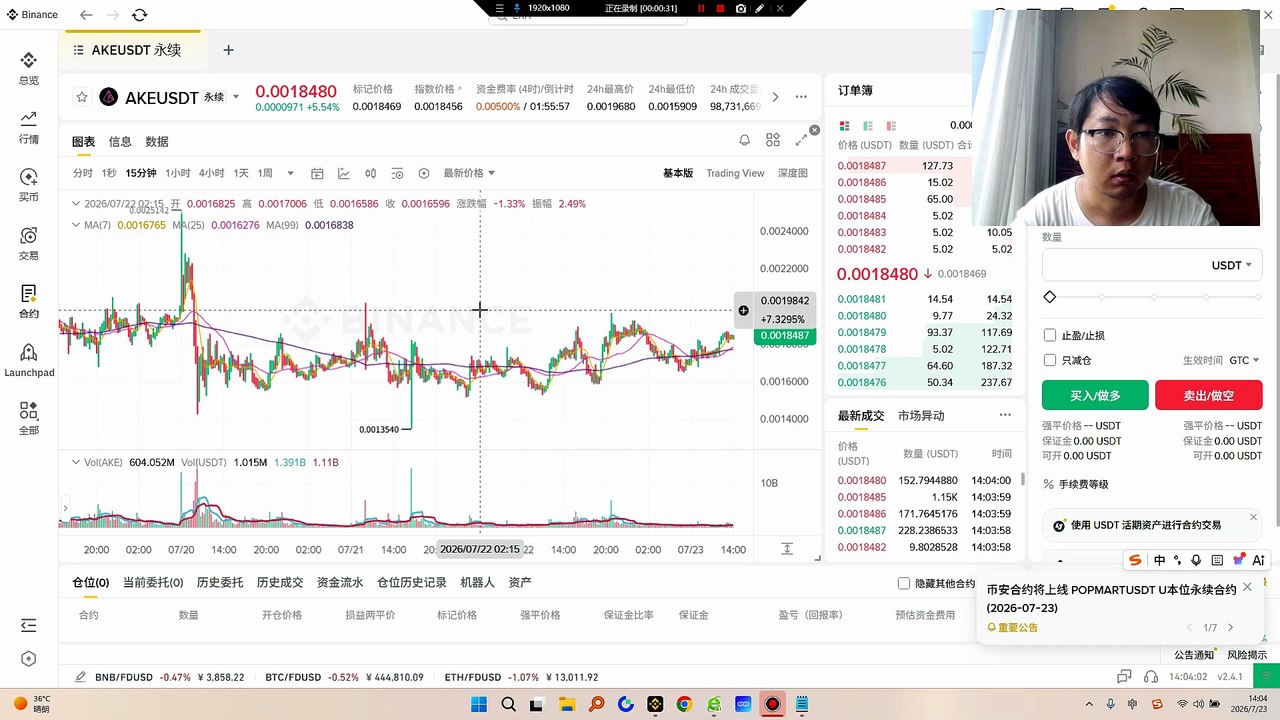Click the line chart style icon

pos(344,173)
